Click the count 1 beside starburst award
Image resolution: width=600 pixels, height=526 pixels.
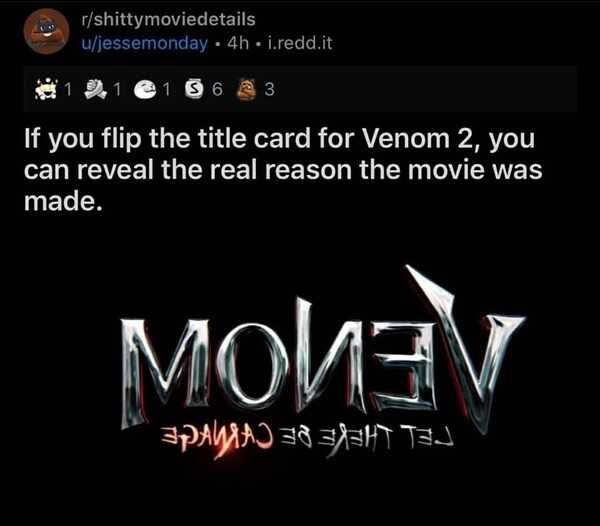click(x=68, y=90)
